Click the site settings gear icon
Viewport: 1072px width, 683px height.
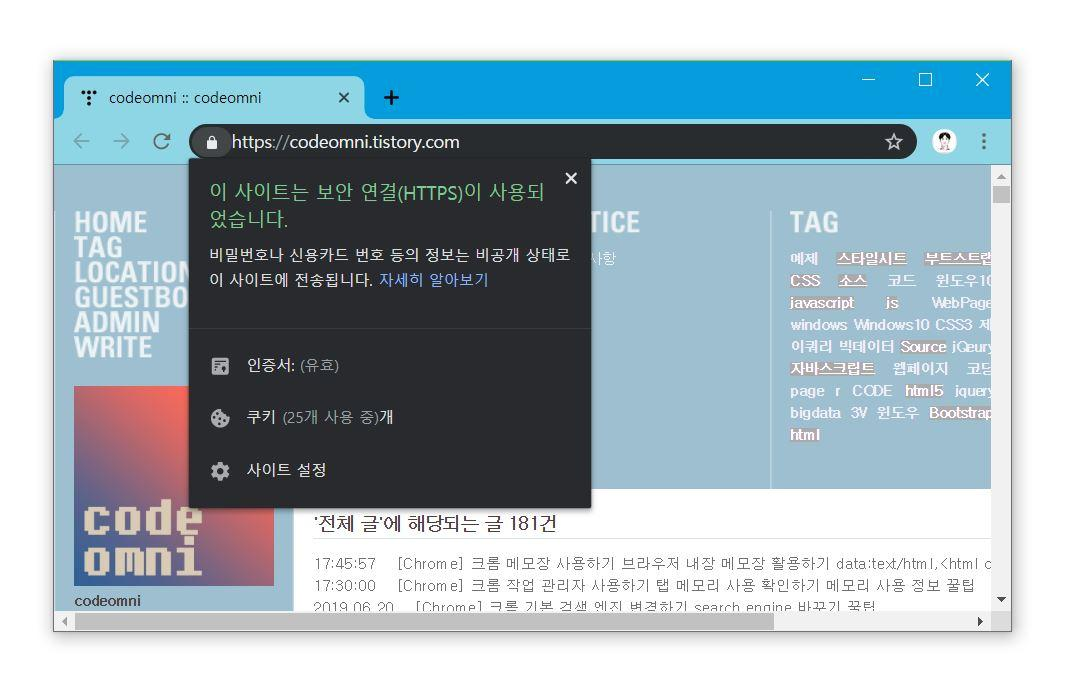(x=220, y=471)
